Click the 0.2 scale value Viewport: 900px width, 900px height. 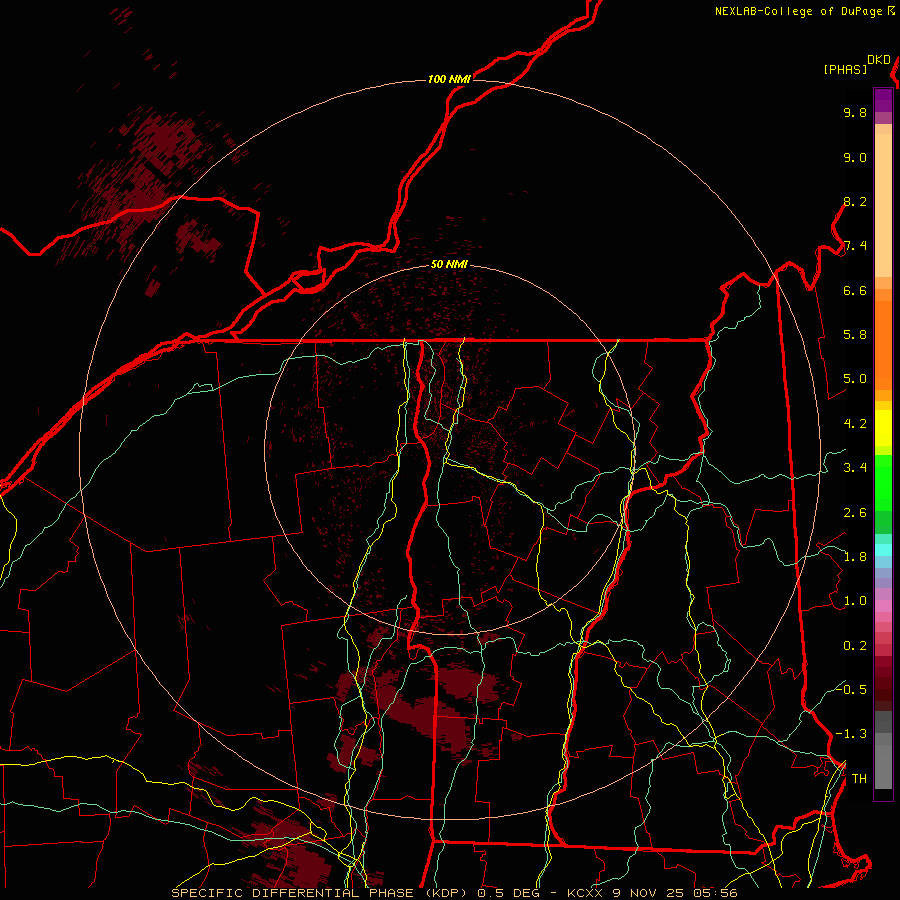pos(855,646)
